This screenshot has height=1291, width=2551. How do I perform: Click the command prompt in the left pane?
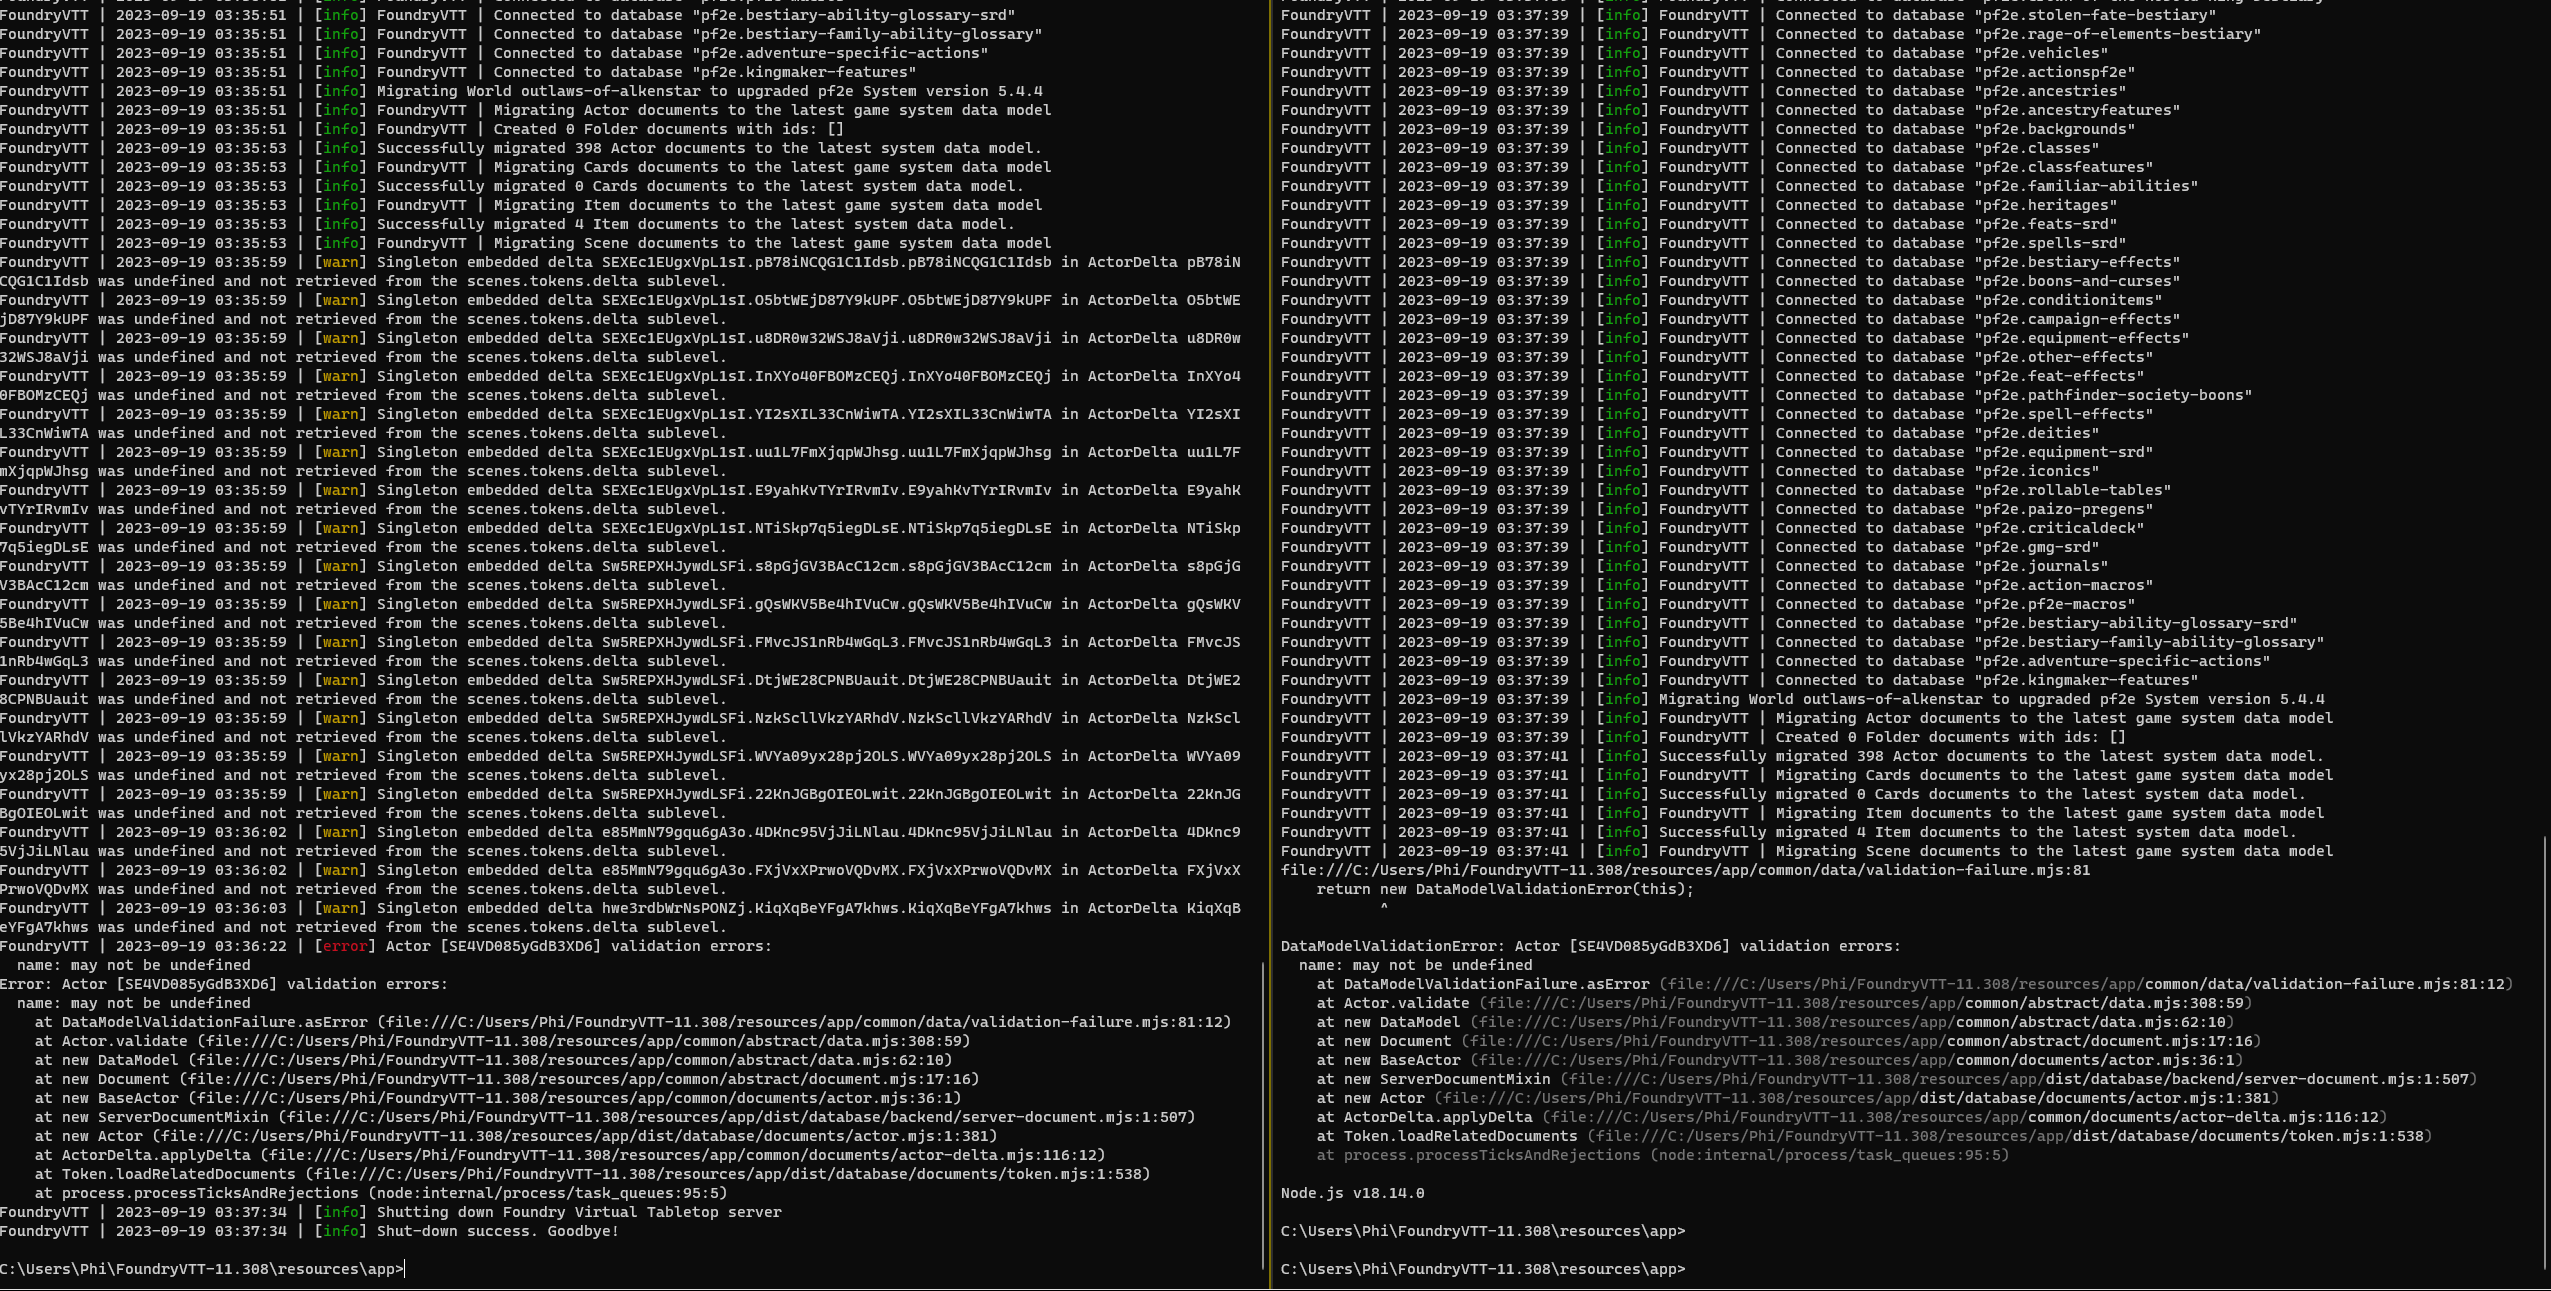[x=200, y=1268]
